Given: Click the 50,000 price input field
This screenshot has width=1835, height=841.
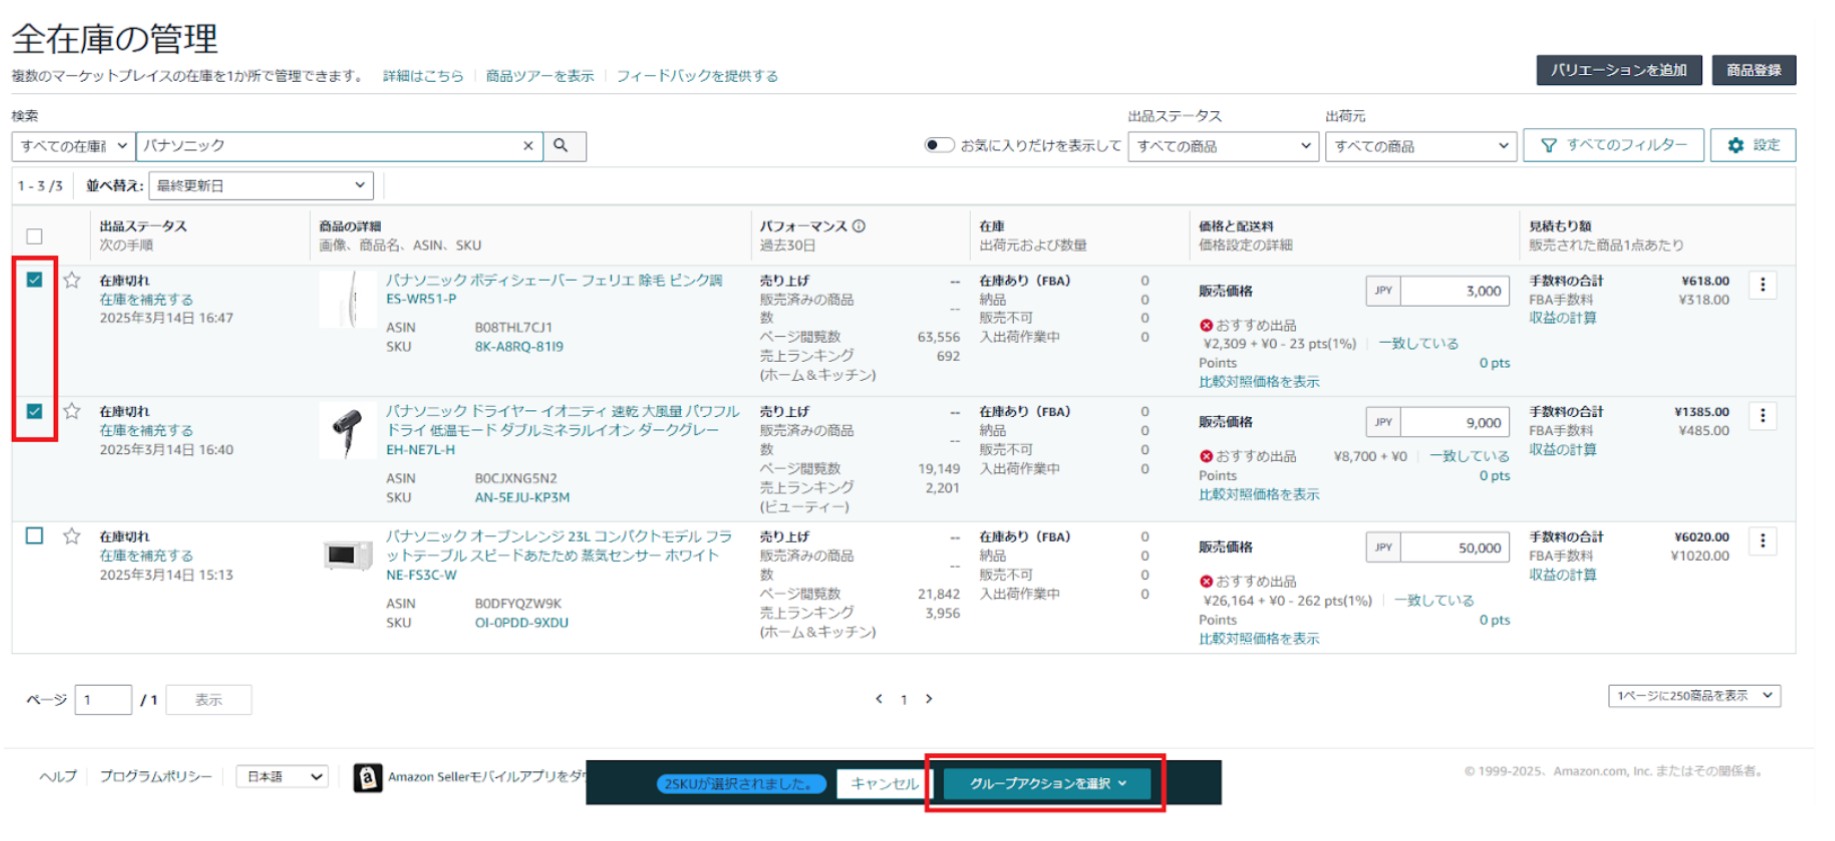Looking at the screenshot, I should [1455, 547].
